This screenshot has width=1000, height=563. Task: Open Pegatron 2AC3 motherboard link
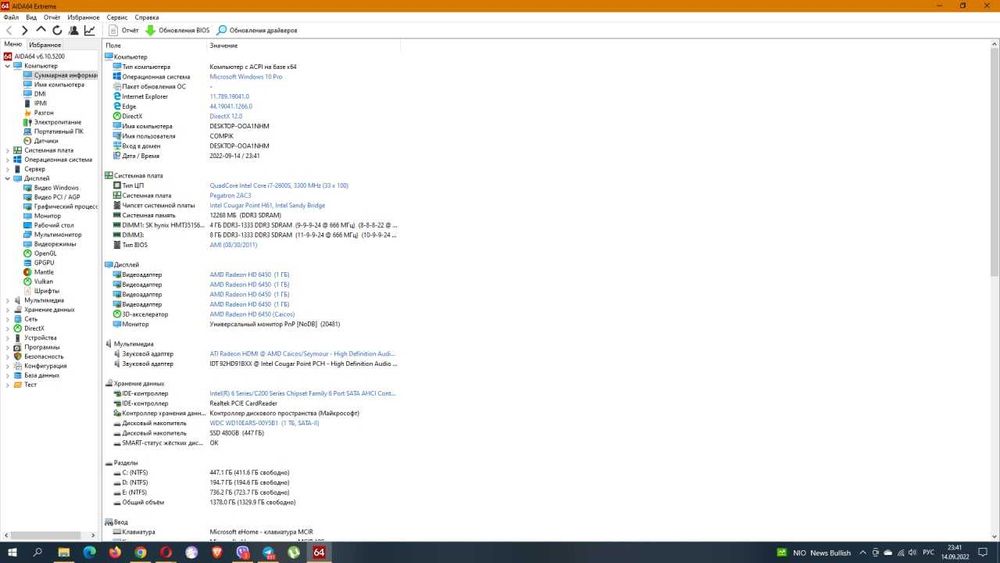(230, 196)
